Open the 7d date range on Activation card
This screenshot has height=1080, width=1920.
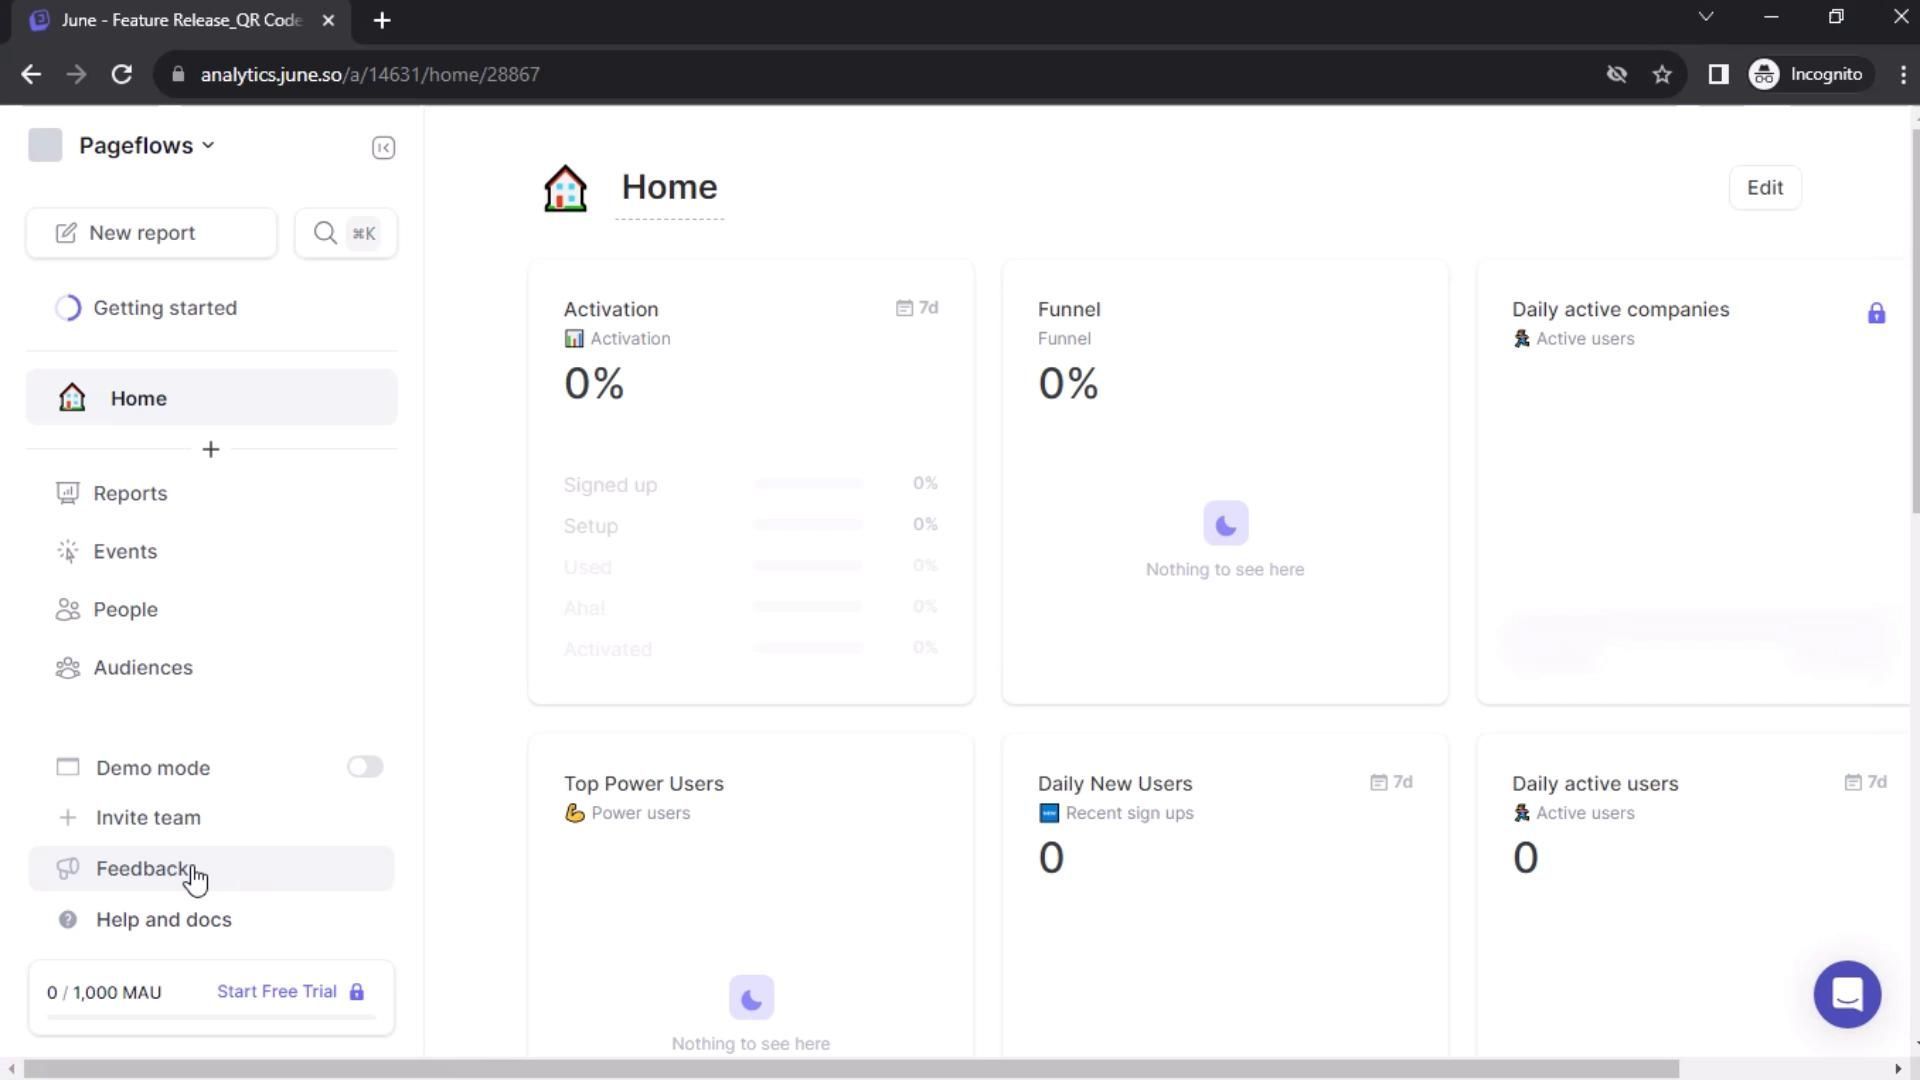[917, 308]
